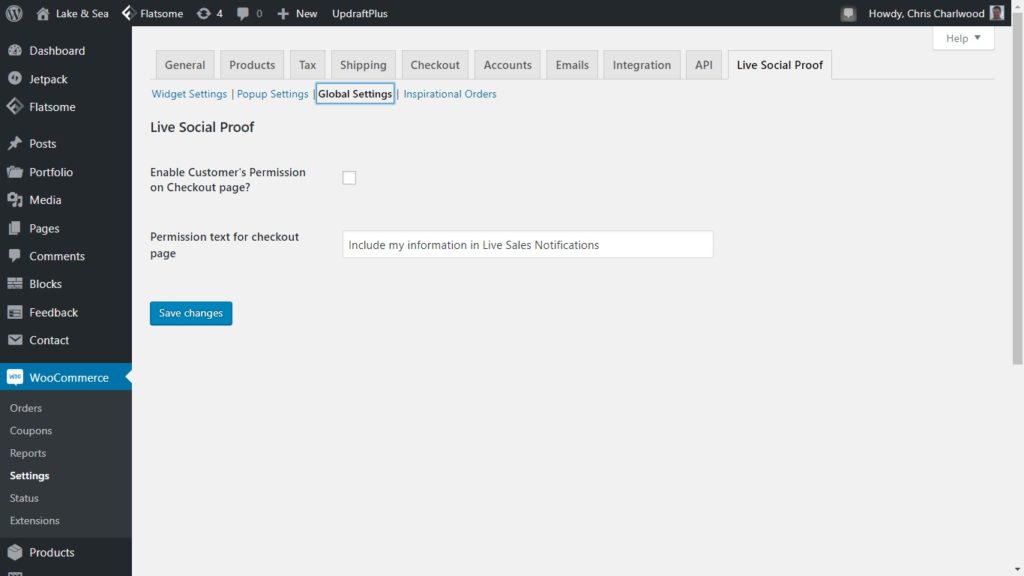Image resolution: width=1024 pixels, height=576 pixels.
Task: Switch to the API tab
Action: 703,65
